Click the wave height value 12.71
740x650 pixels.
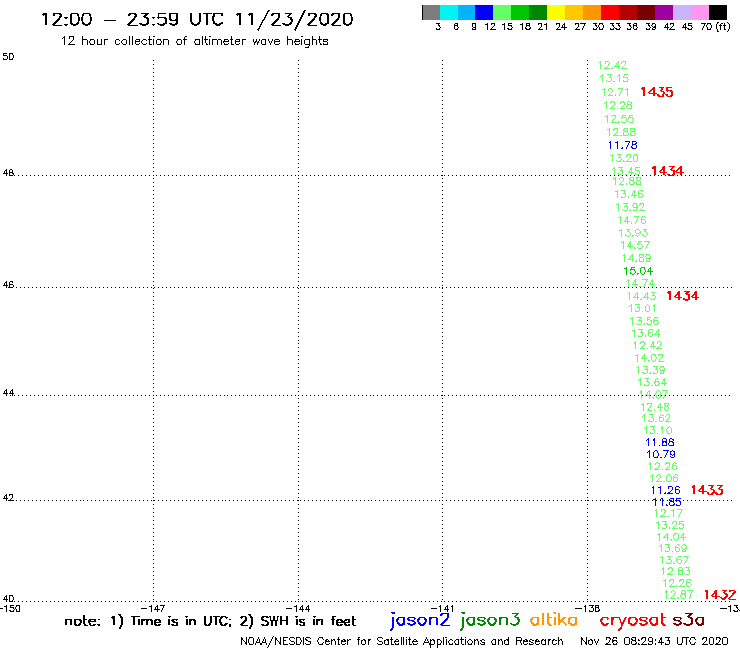point(615,92)
